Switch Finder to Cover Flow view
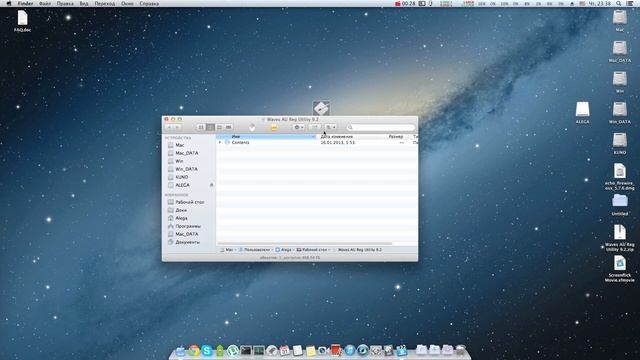This screenshot has height=360, width=640. (x=228, y=127)
